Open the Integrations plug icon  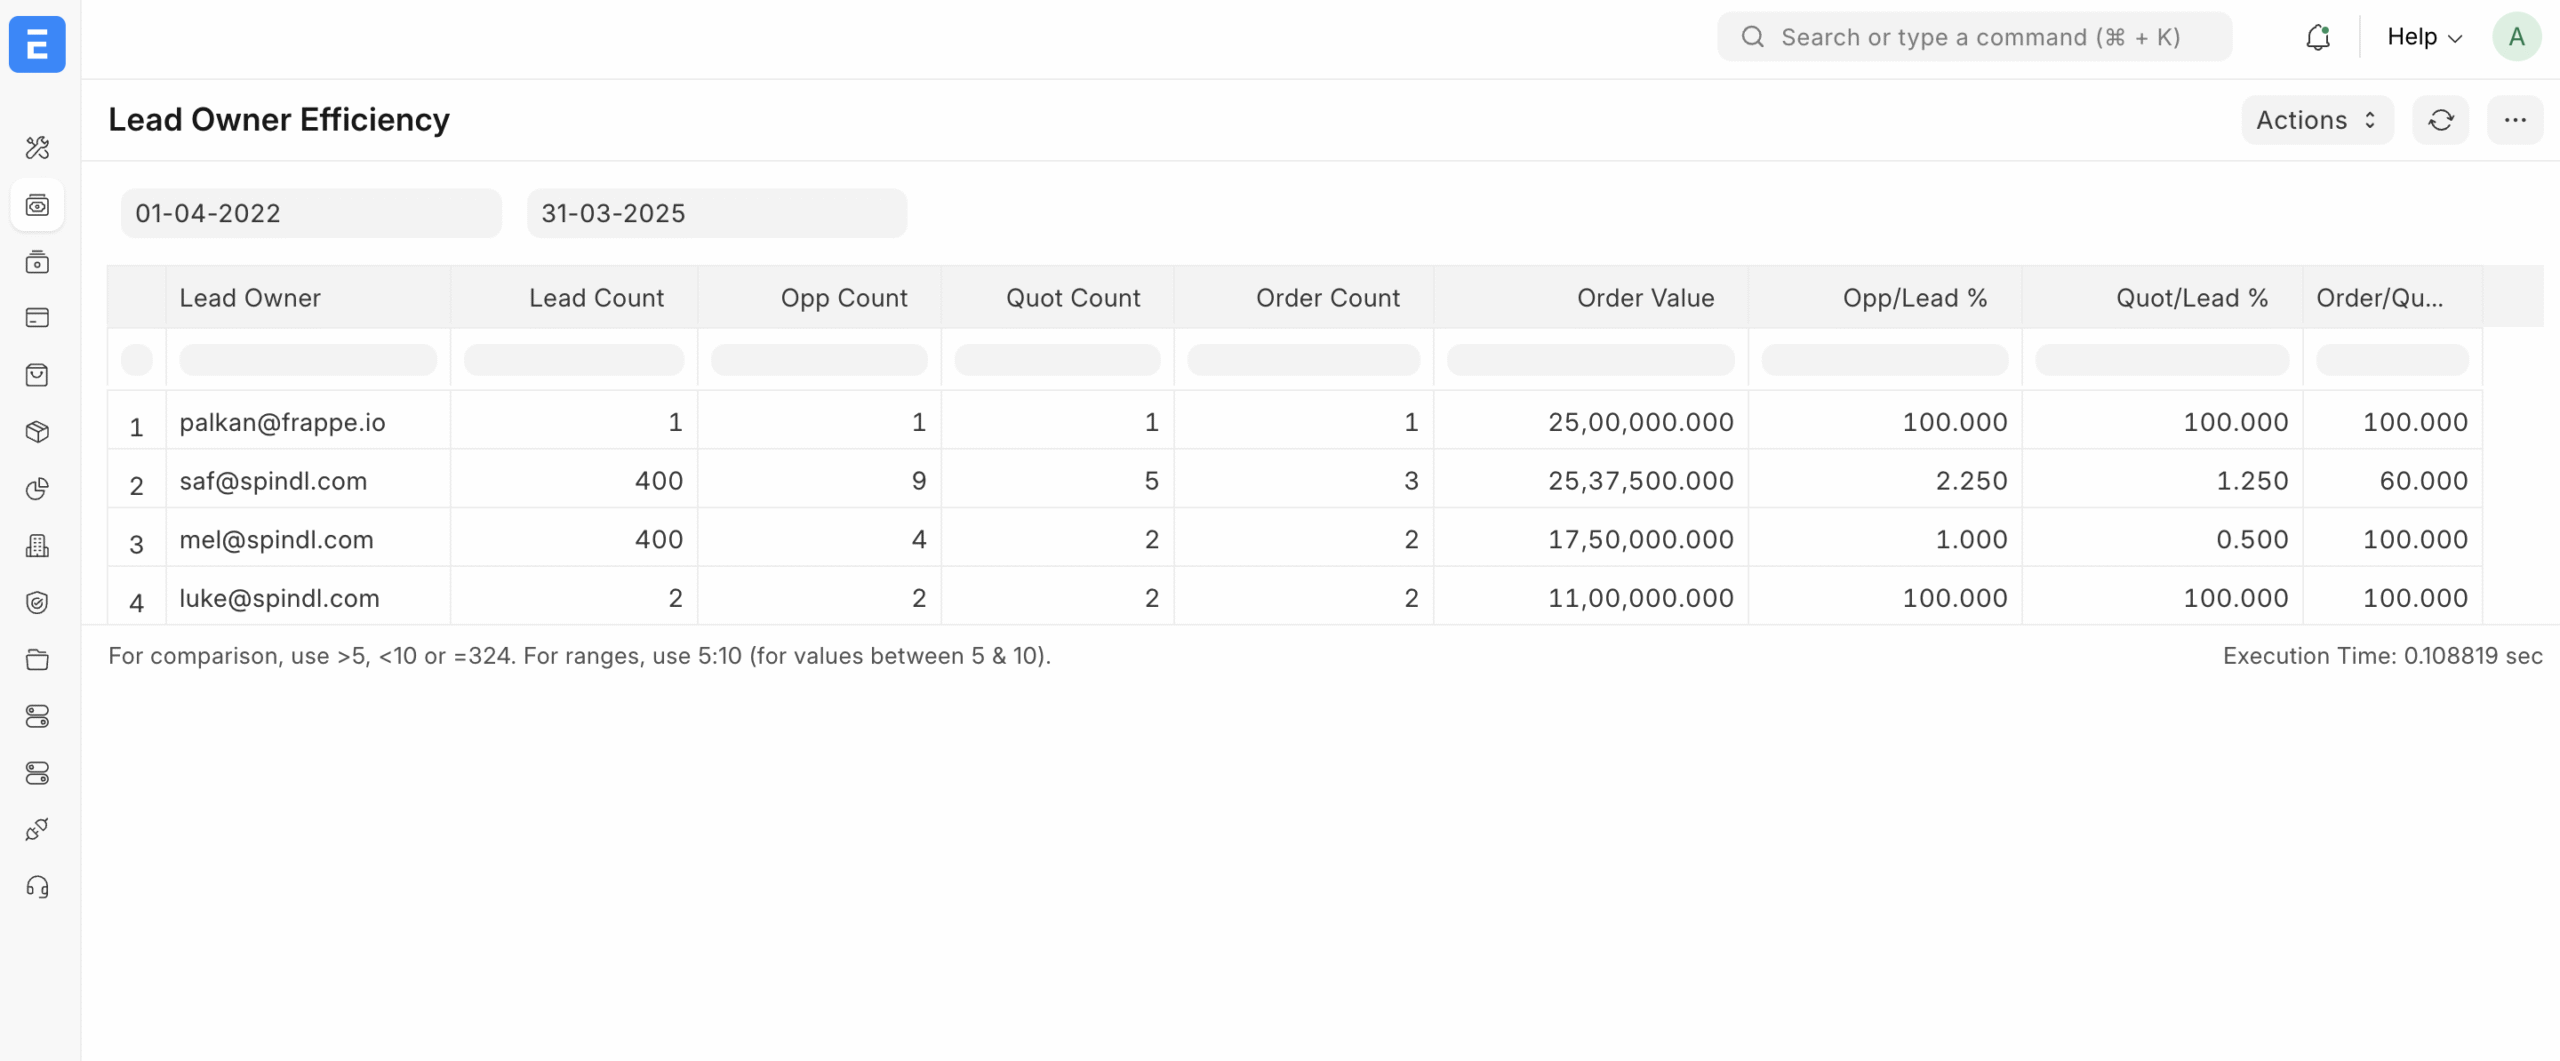pyautogui.click(x=37, y=829)
